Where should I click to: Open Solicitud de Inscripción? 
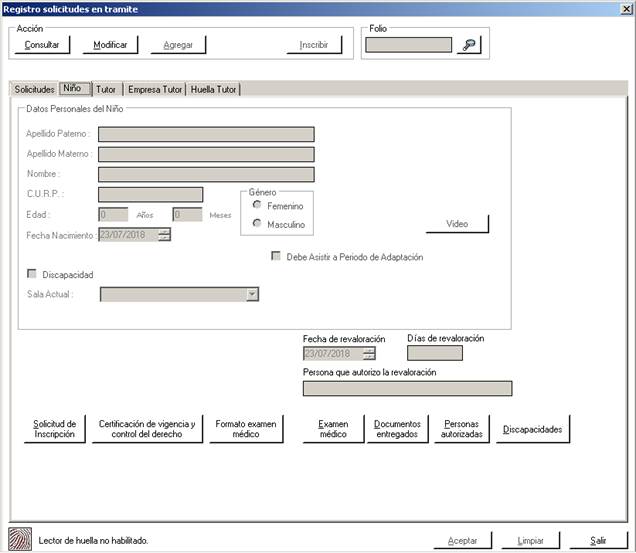[55, 429]
